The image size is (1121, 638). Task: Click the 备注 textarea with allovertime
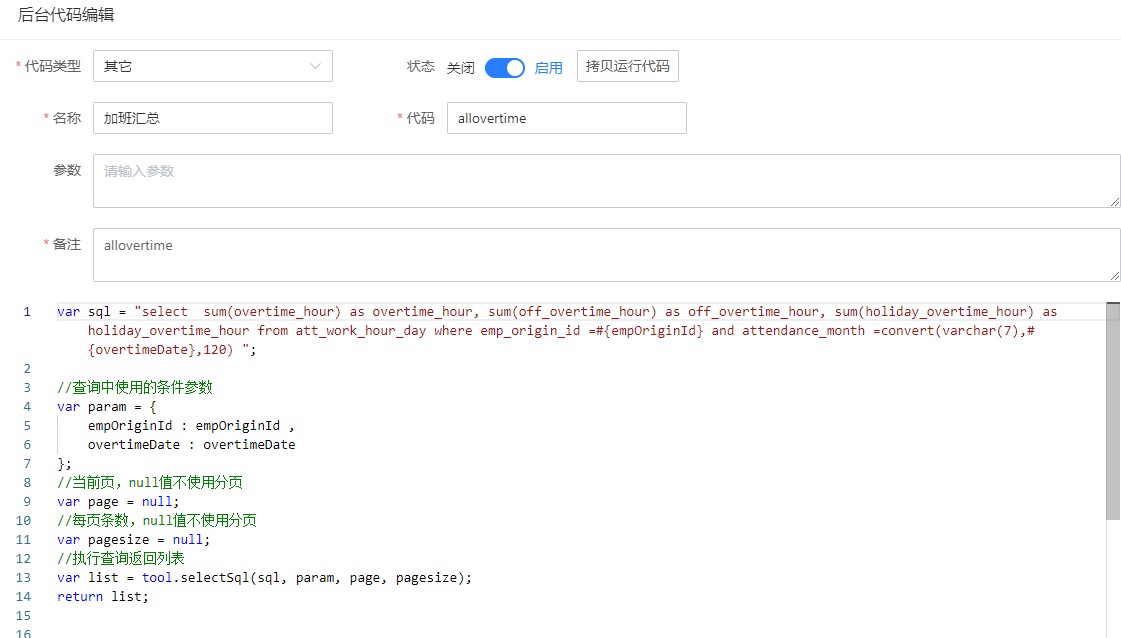click(606, 255)
